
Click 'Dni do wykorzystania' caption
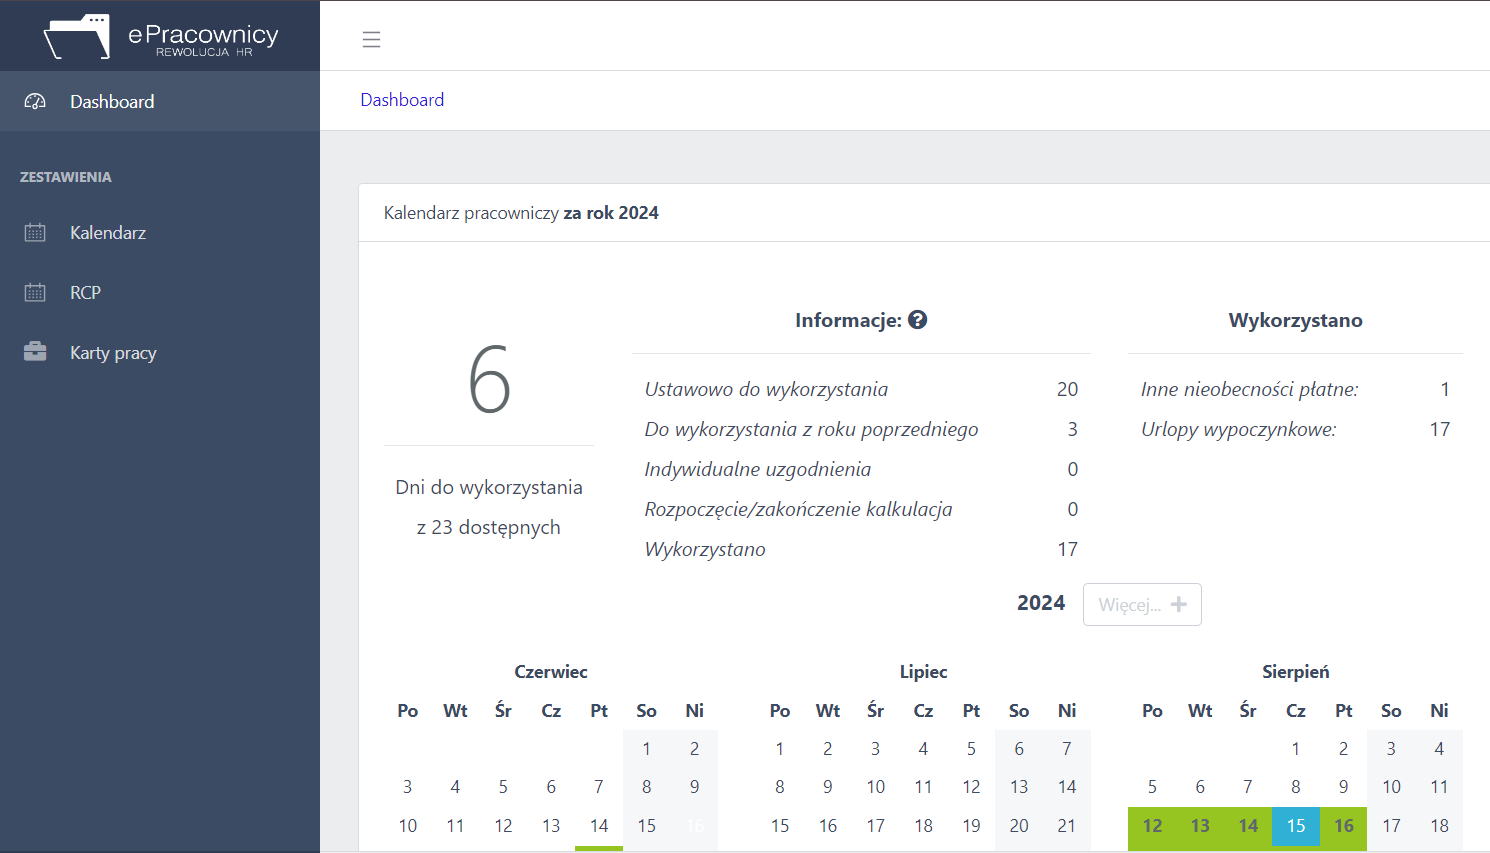489,487
